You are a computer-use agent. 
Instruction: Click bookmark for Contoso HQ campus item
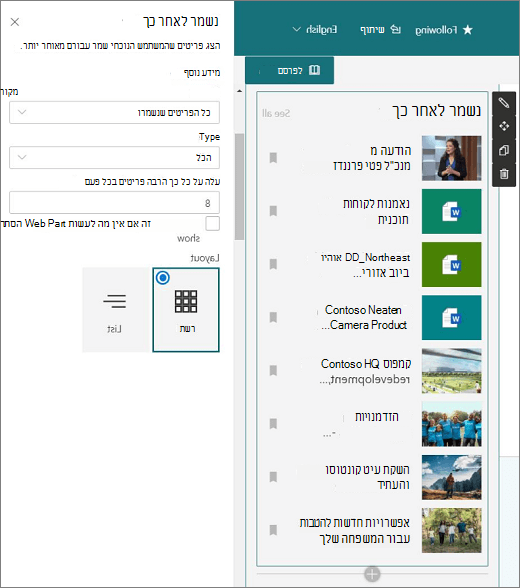(273, 371)
